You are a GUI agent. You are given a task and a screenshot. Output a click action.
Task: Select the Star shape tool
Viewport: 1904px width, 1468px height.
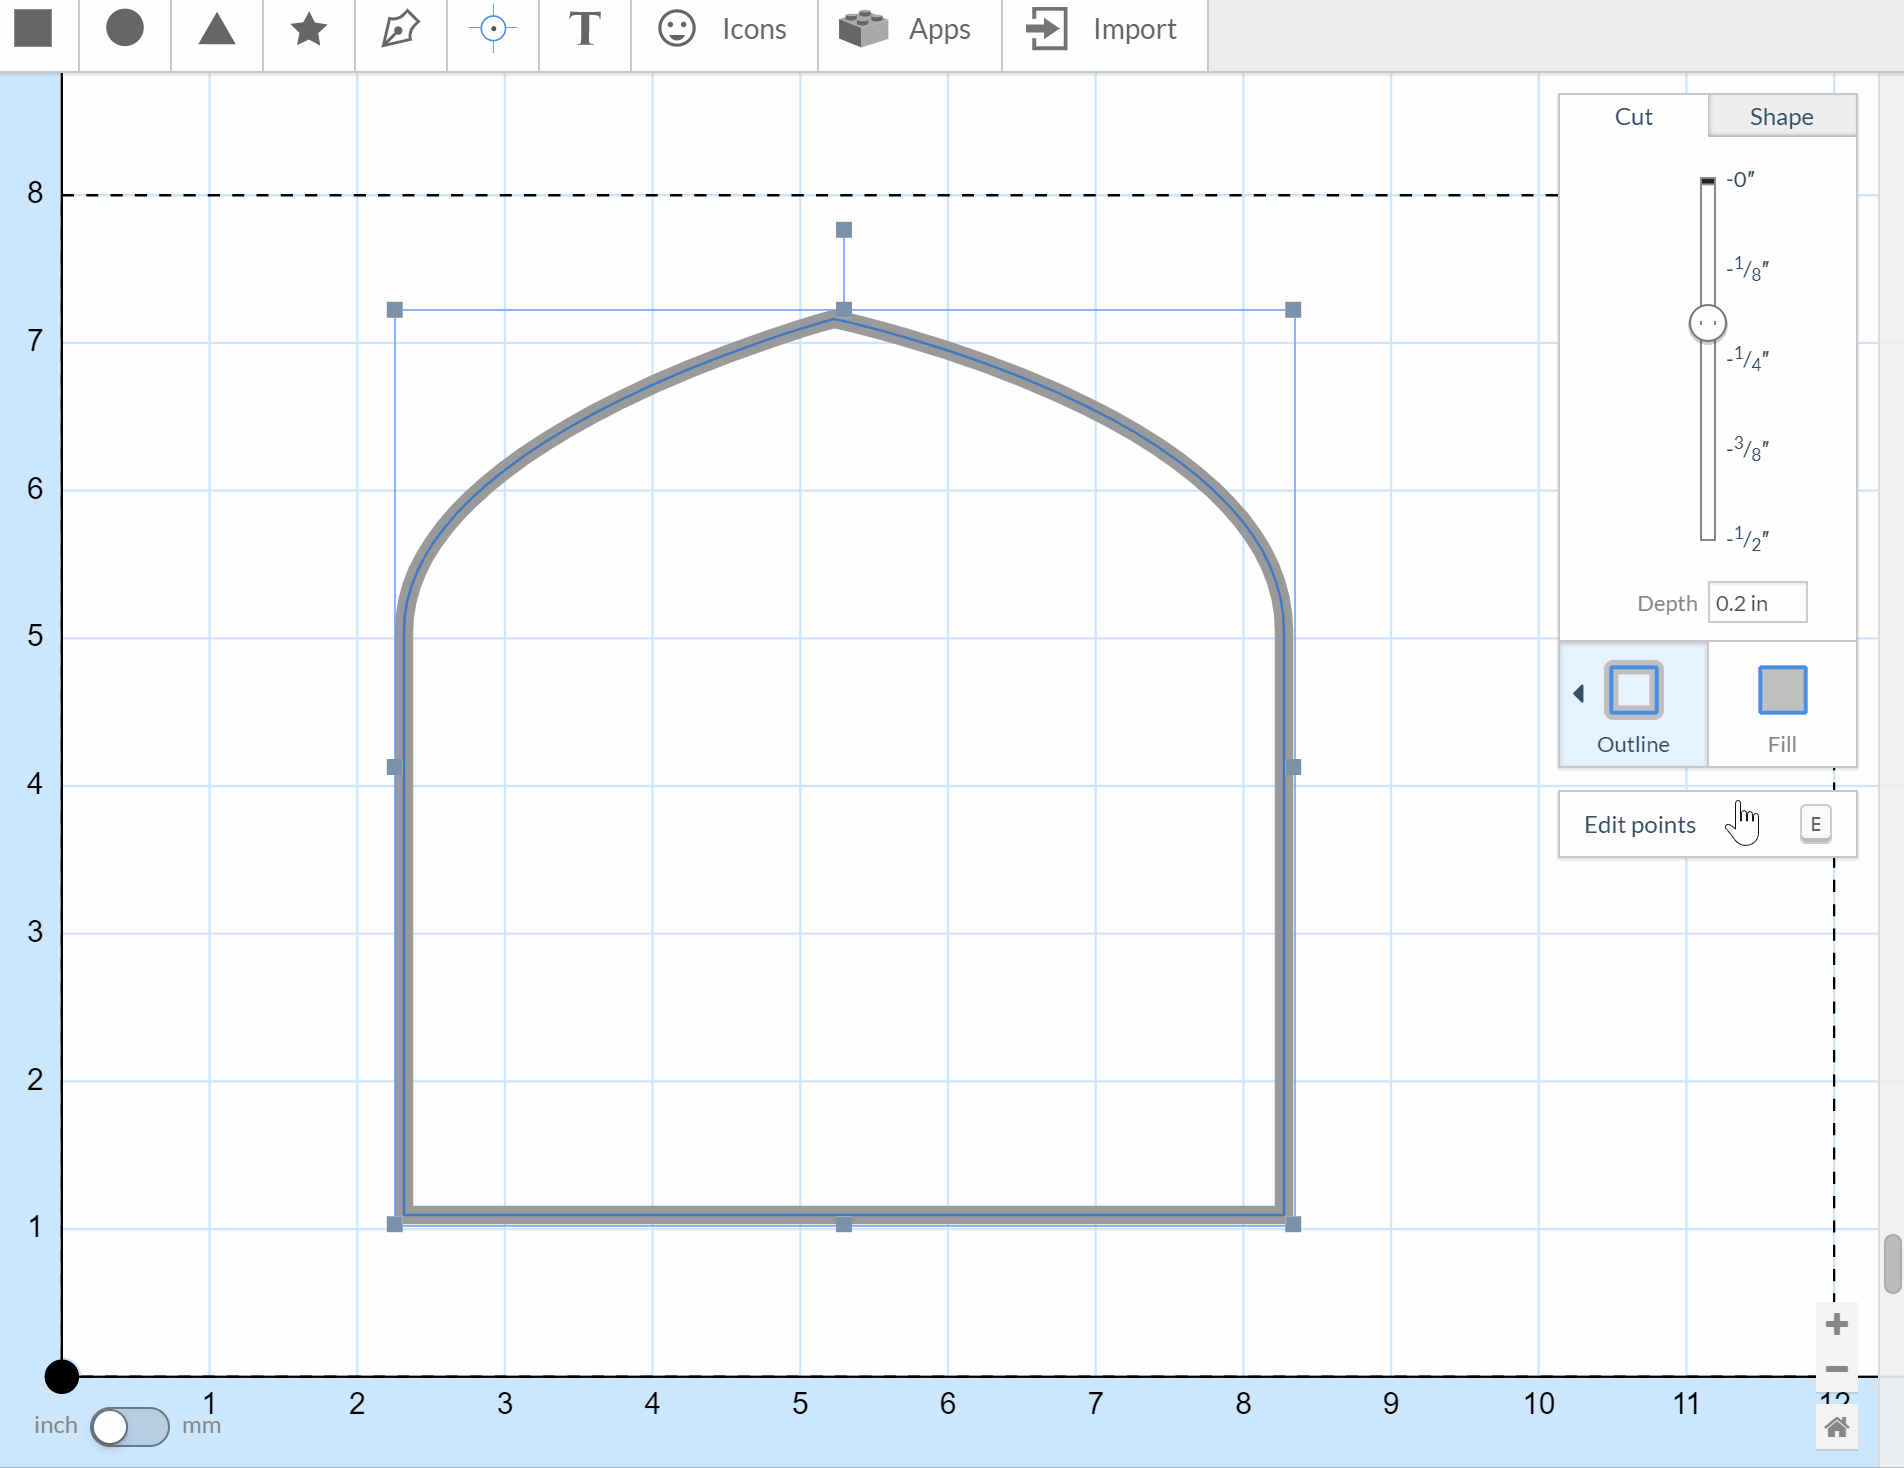coord(308,29)
